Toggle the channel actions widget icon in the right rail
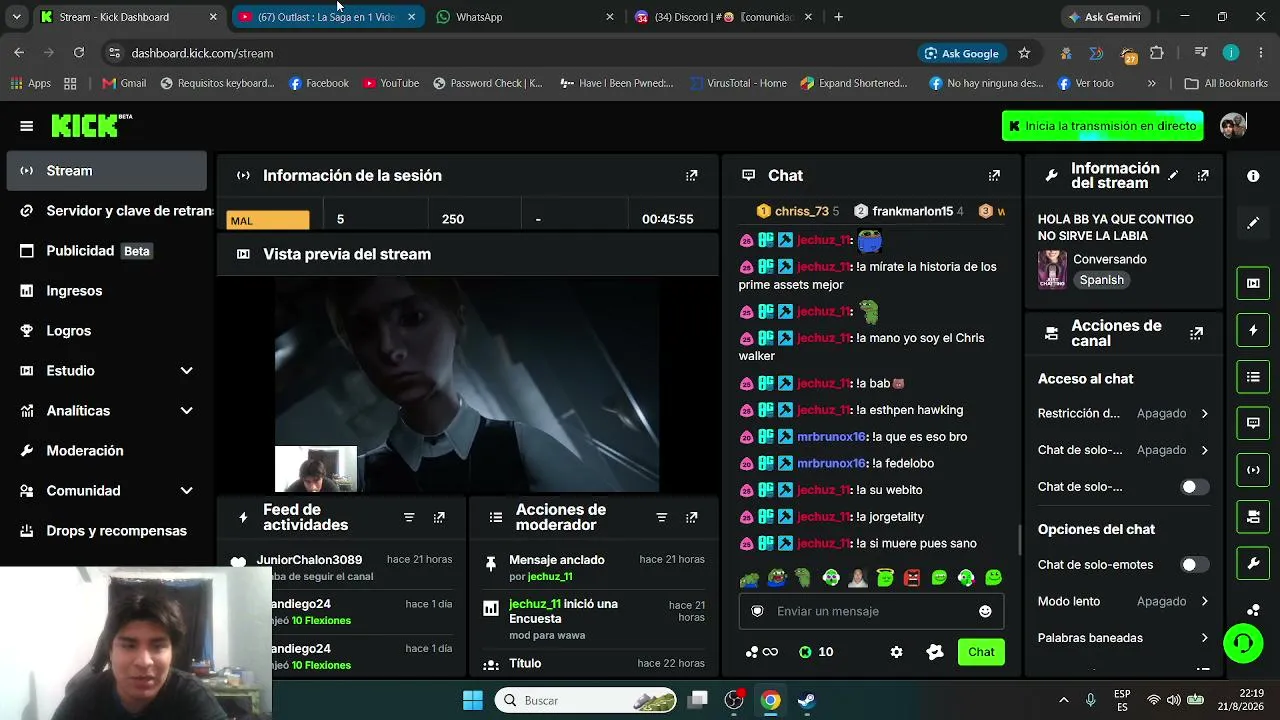 click(x=1253, y=517)
